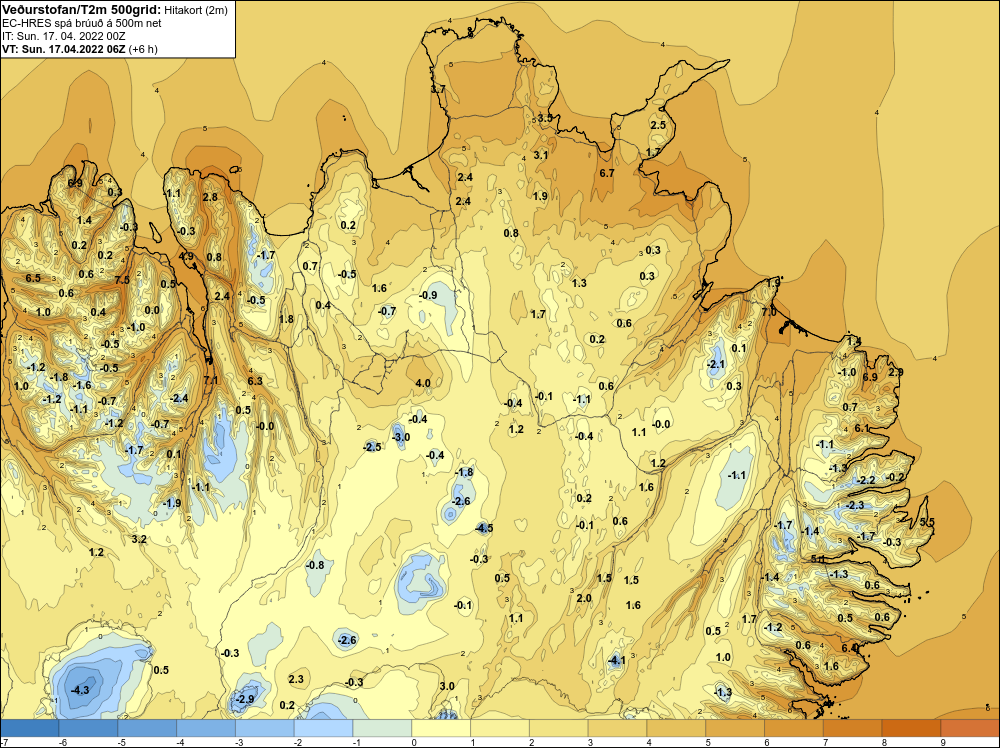1000x748 pixels.
Task: Click the 2.8 temperature reading
Action: point(210,197)
